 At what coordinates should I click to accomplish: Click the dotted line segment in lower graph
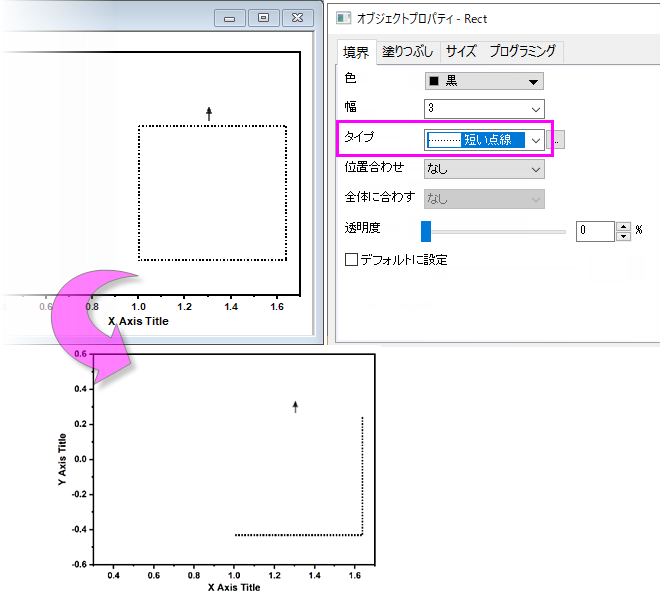[299, 535]
